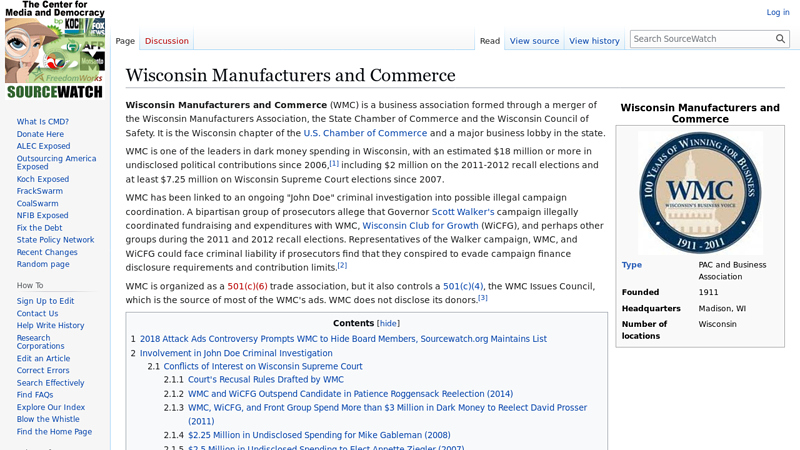Open Koch Exposed sidebar link
The height and width of the screenshot is (450, 800).
[x=43, y=179]
